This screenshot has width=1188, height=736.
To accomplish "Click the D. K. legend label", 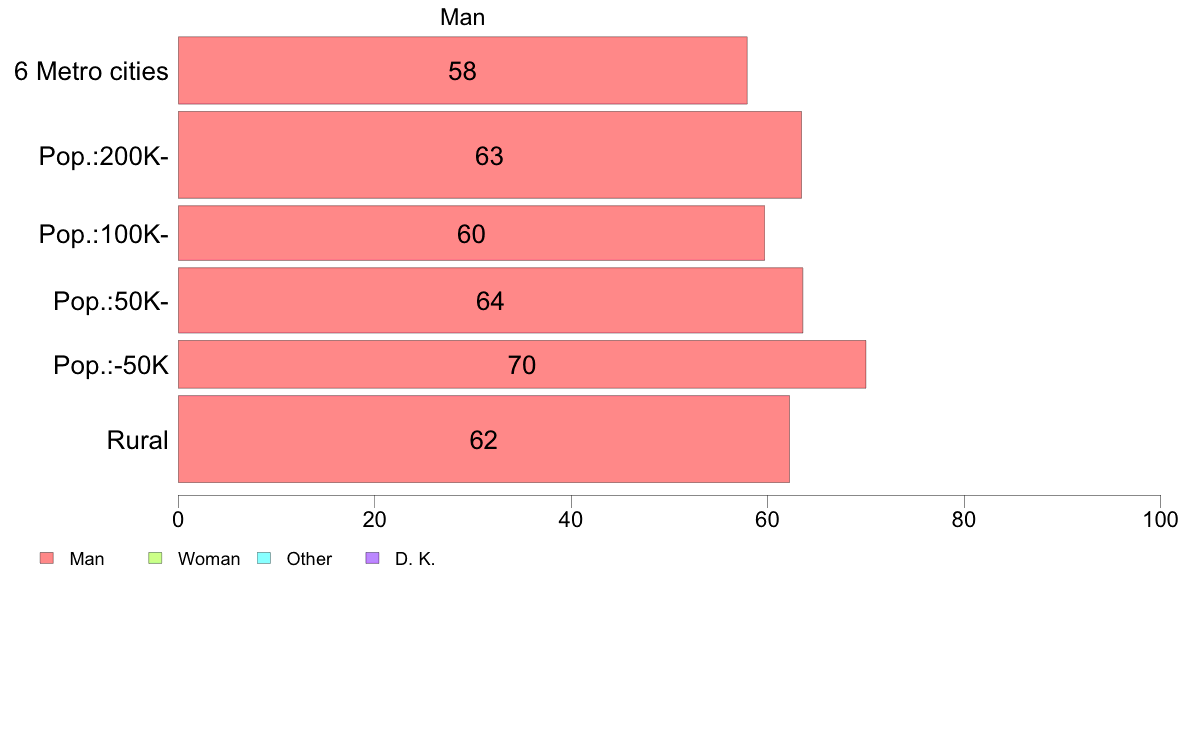I will (x=415, y=559).
